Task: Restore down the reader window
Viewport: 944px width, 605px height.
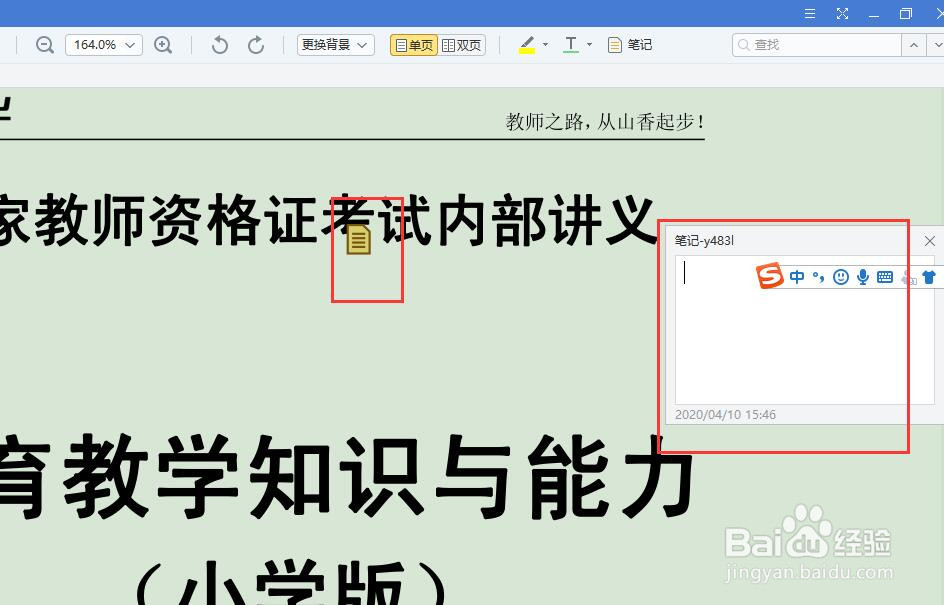Action: point(905,13)
